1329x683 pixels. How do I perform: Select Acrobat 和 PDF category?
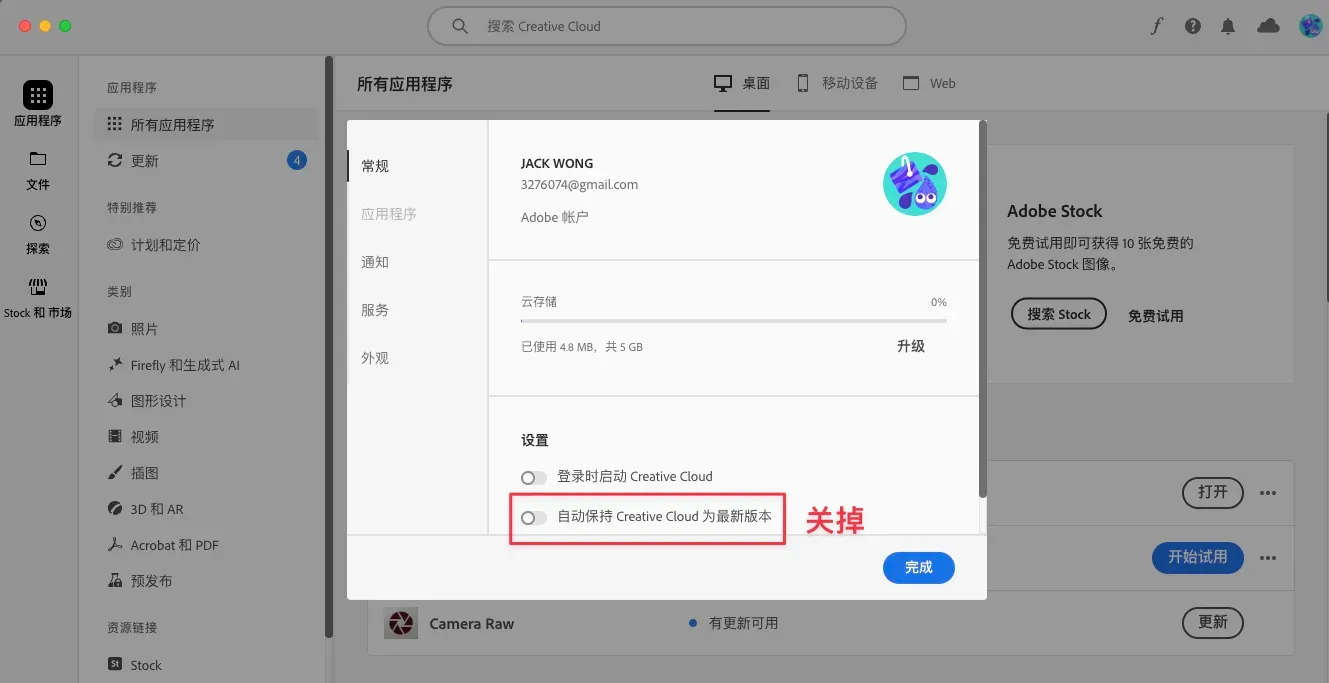point(162,545)
